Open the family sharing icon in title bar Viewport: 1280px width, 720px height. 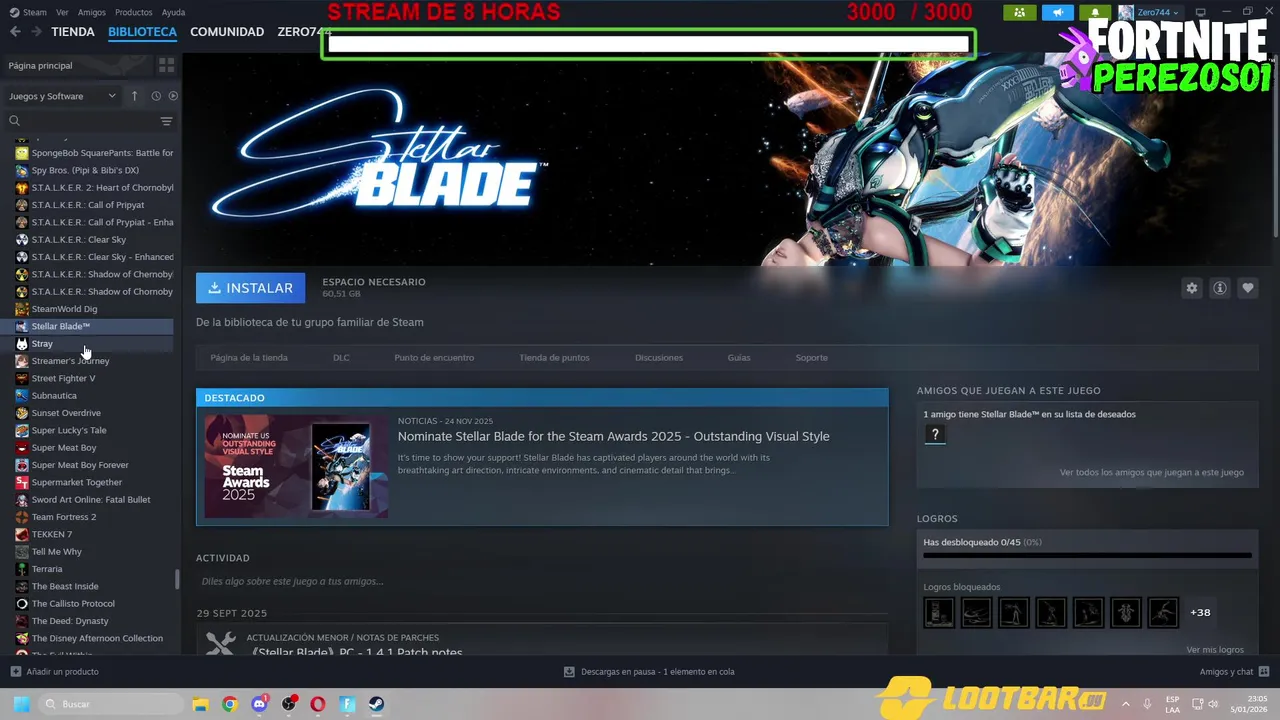coord(1019,12)
